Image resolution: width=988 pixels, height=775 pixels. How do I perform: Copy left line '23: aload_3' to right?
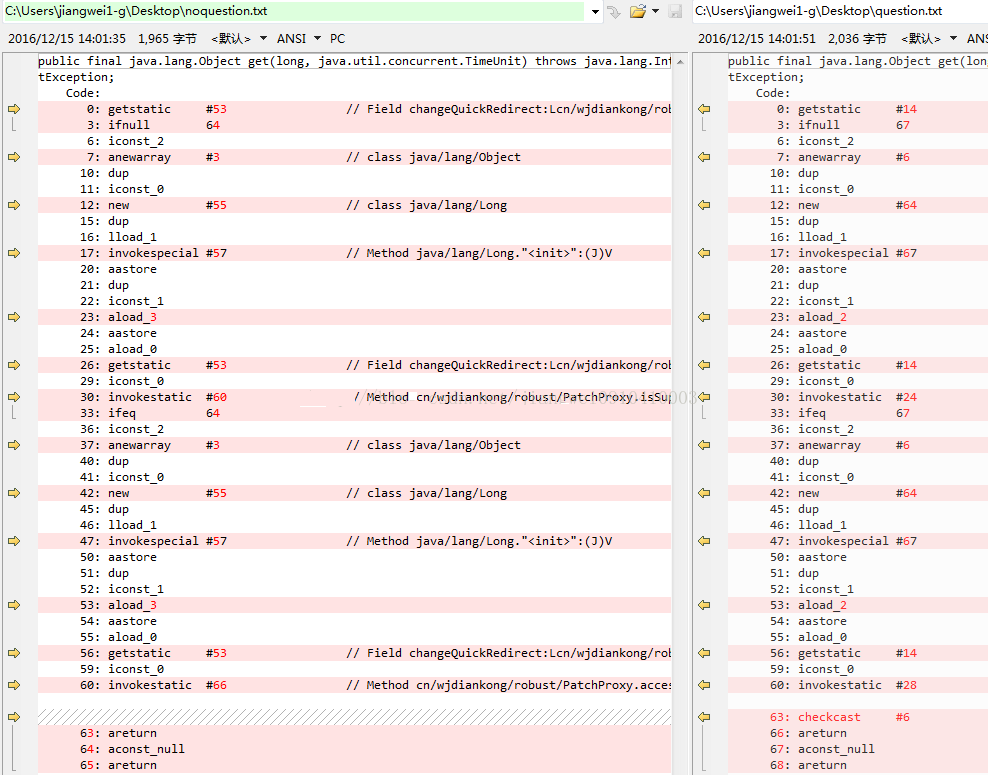(14, 317)
